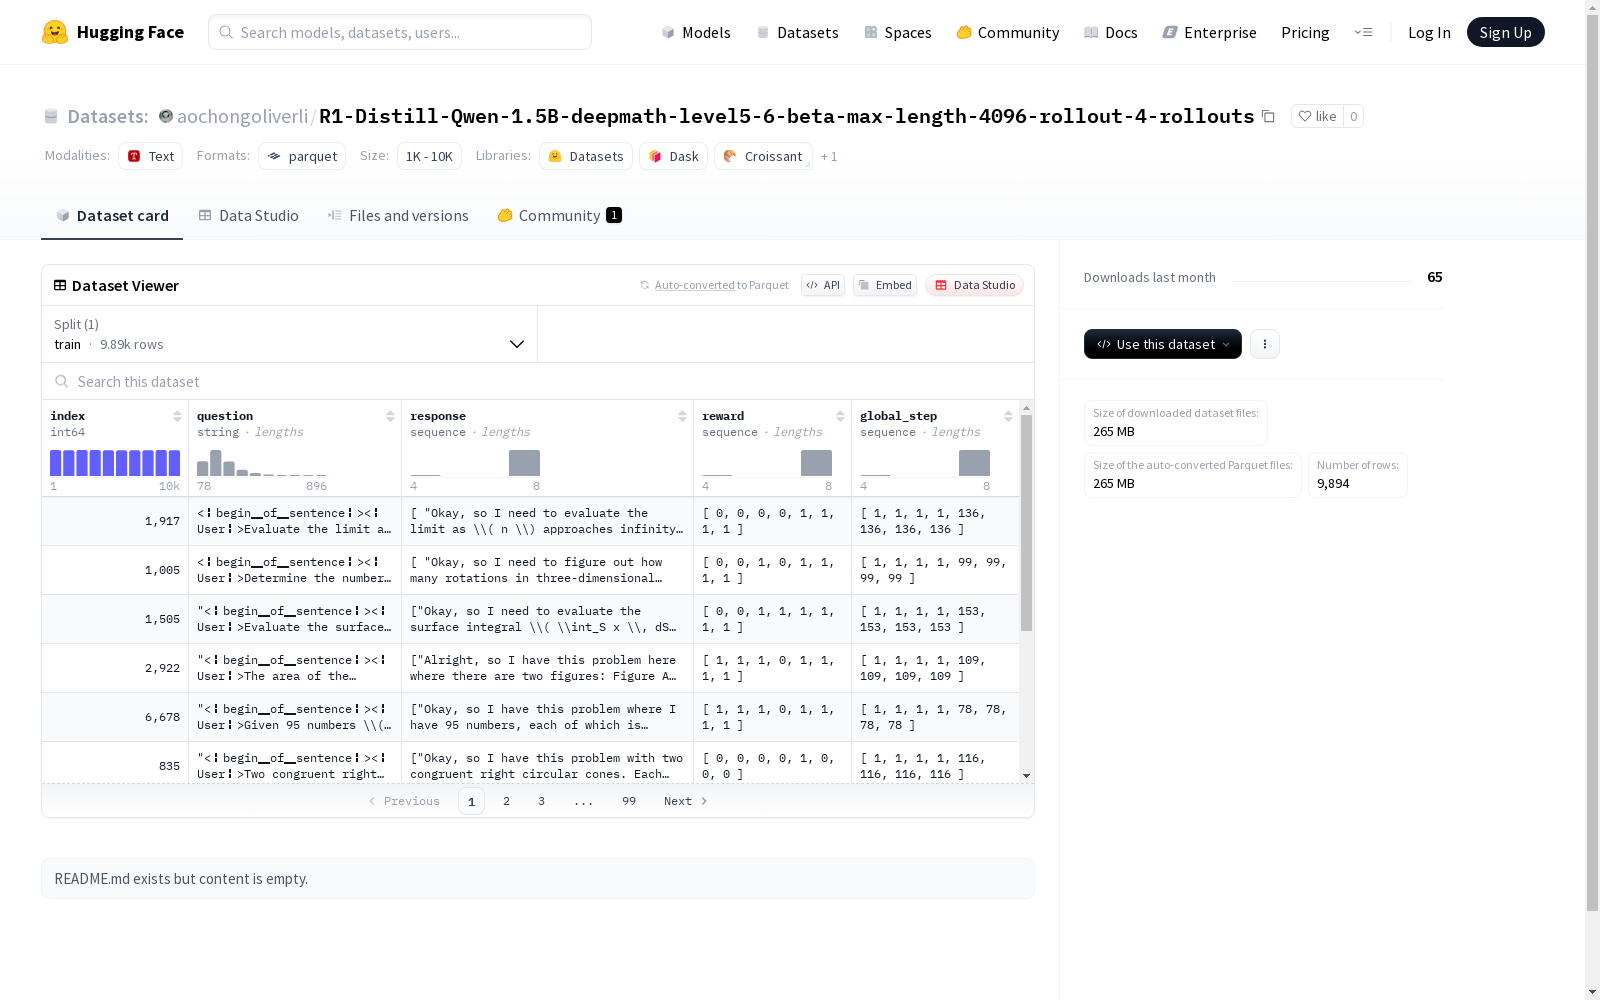This screenshot has width=1600, height=1000.
Task: Click the Datasets breadcrumb icon
Action: (51, 116)
